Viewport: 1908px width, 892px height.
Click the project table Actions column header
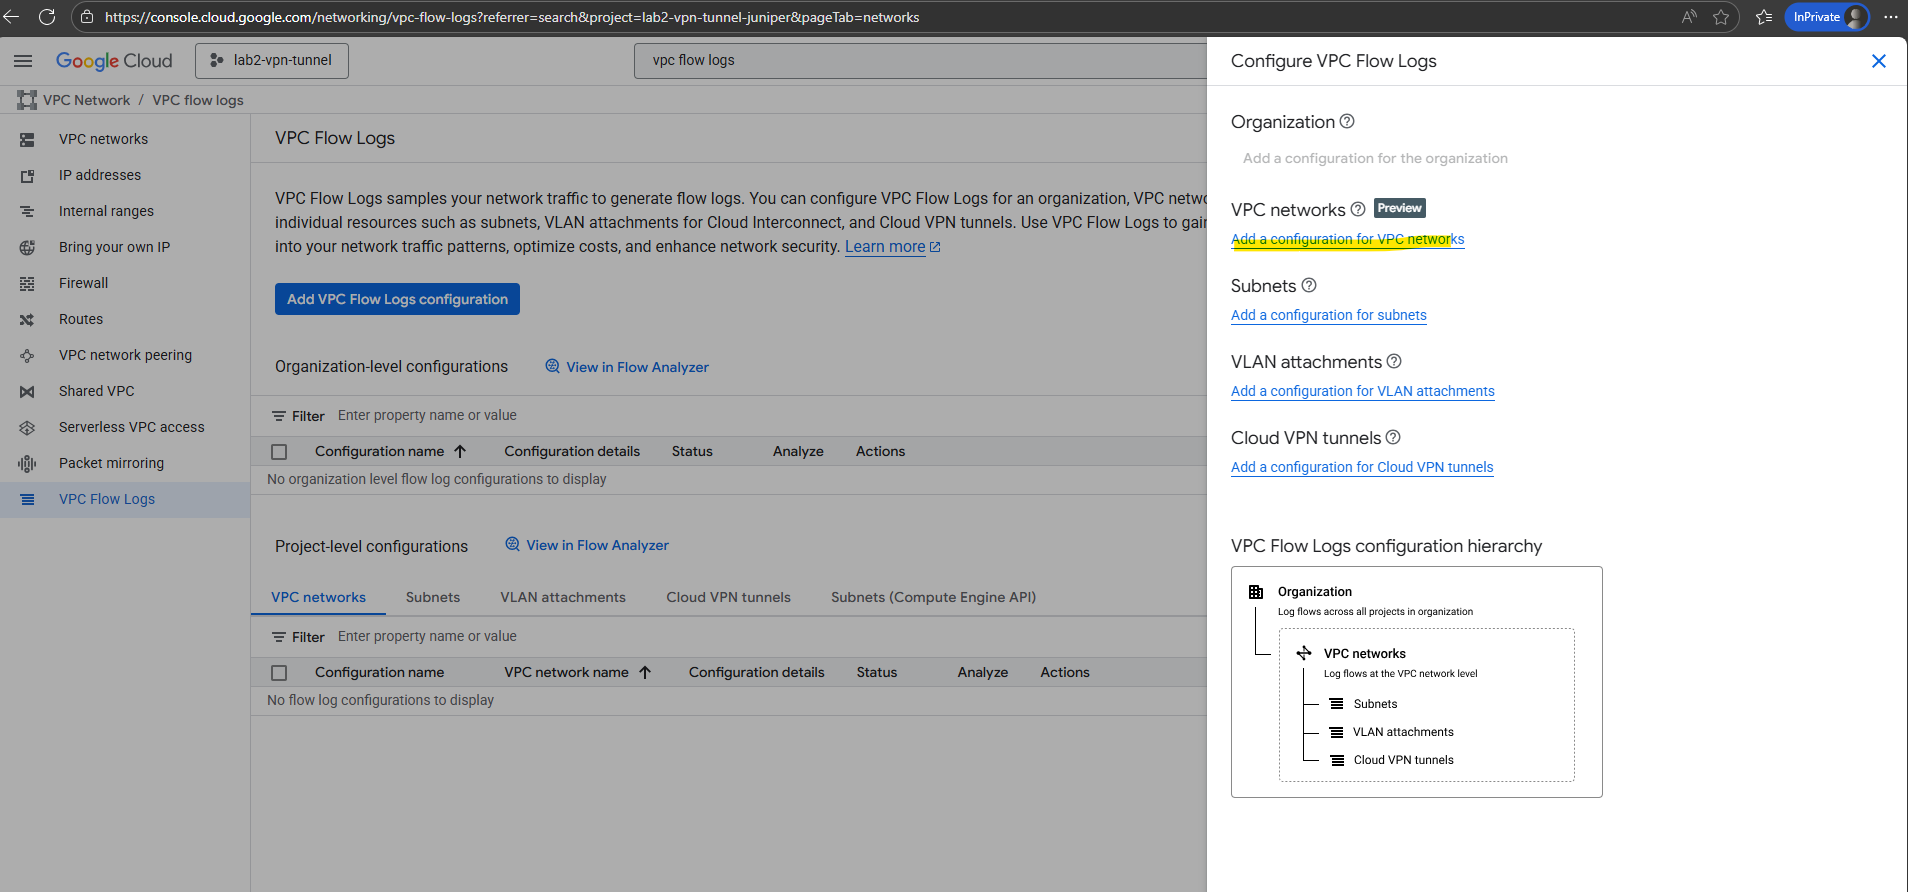click(1064, 672)
